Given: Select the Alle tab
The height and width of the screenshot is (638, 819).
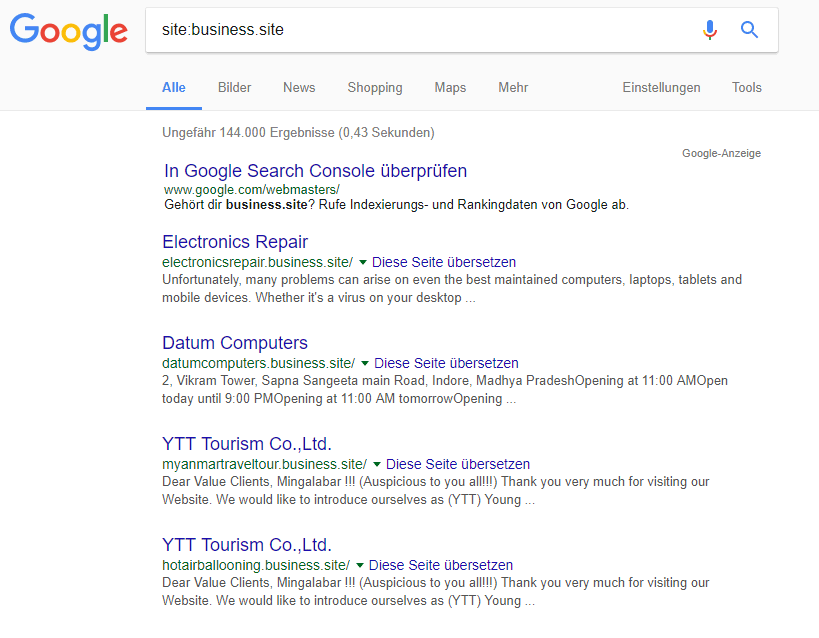Looking at the screenshot, I should (173, 87).
